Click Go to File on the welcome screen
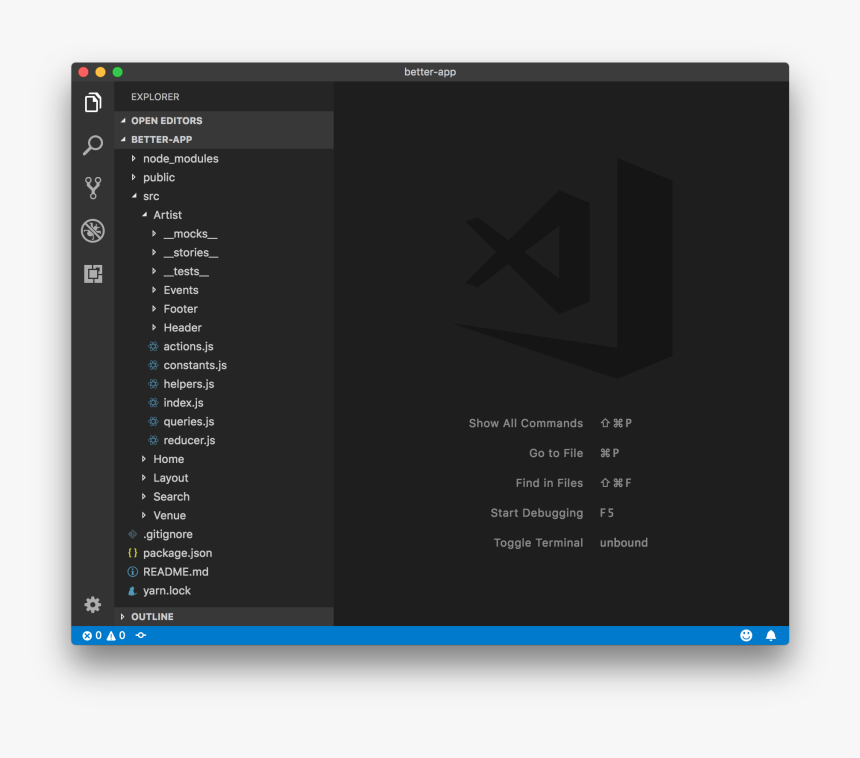This screenshot has width=860, height=758. point(556,453)
